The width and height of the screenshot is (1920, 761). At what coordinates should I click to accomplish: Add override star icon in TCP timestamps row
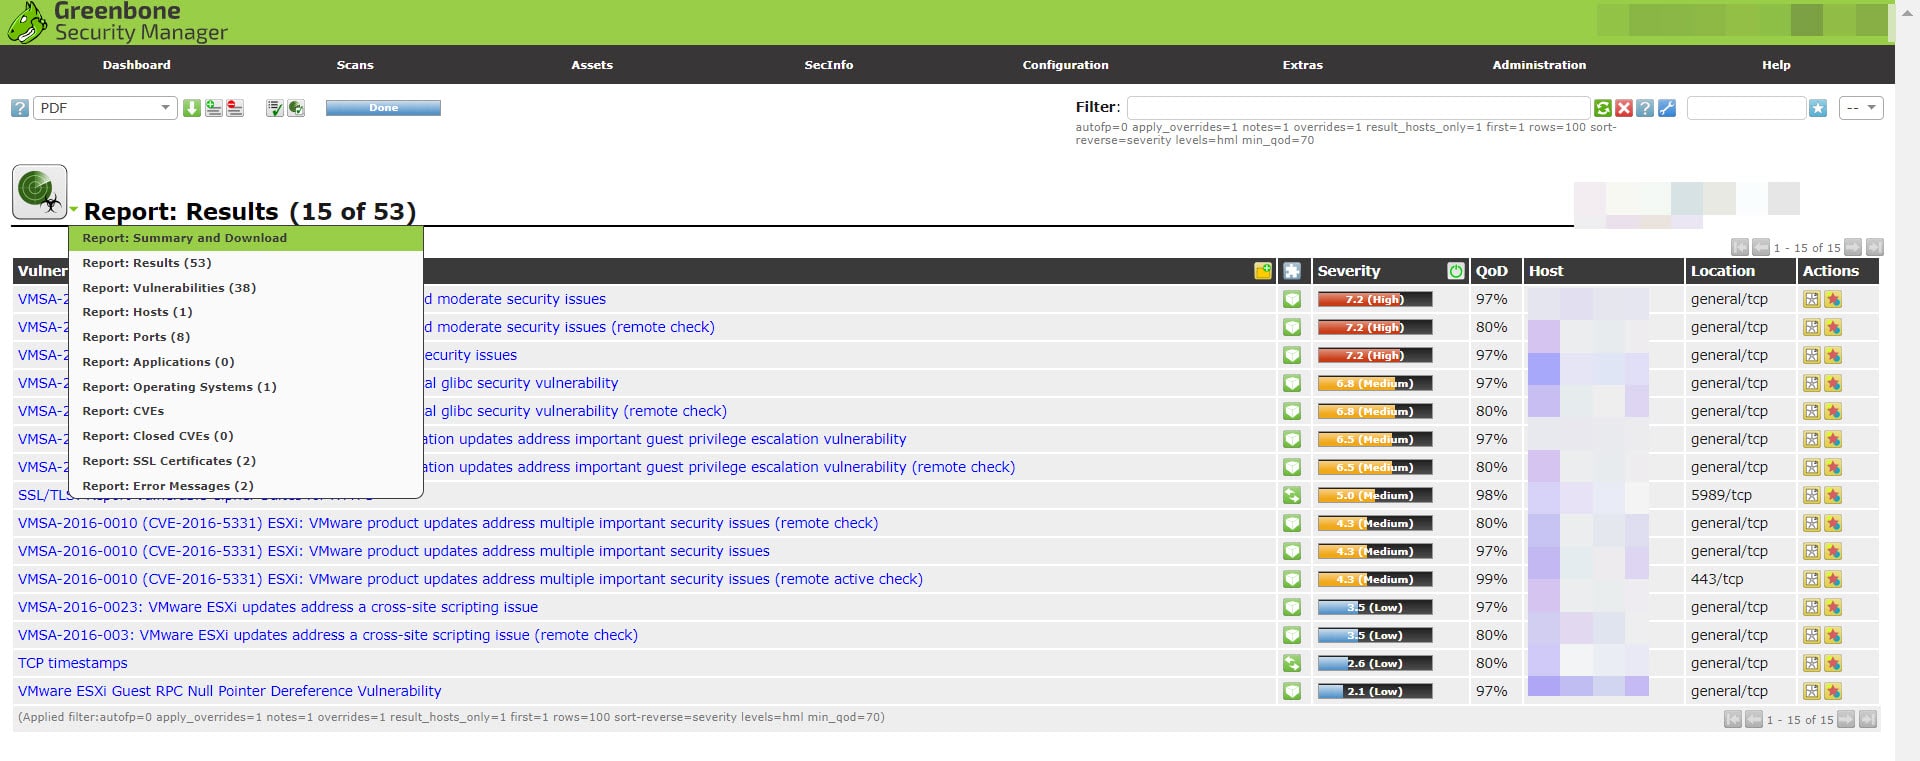[x=1833, y=663]
